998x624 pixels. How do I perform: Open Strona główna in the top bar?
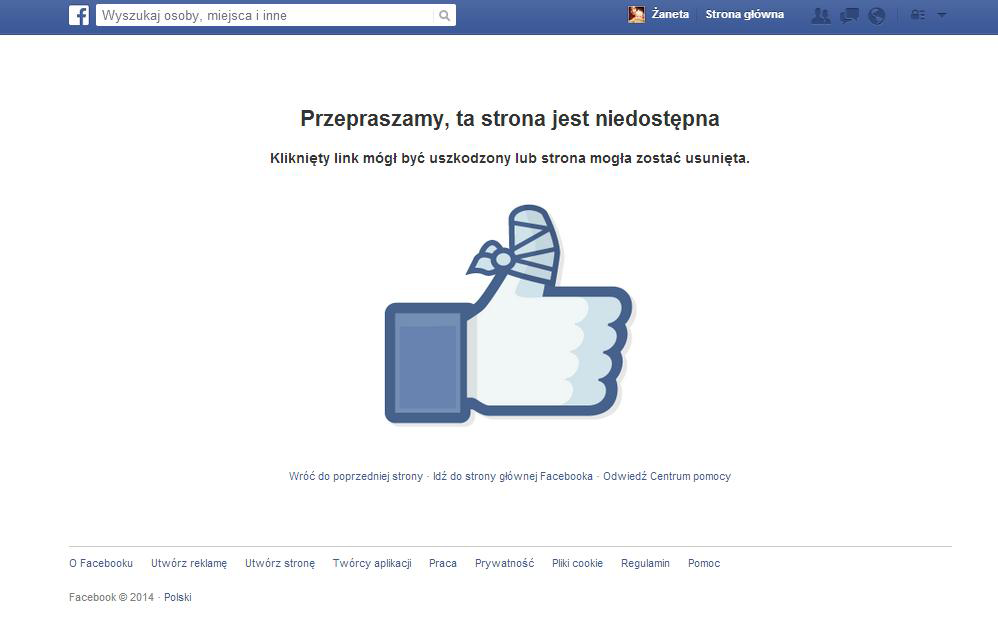pos(745,14)
